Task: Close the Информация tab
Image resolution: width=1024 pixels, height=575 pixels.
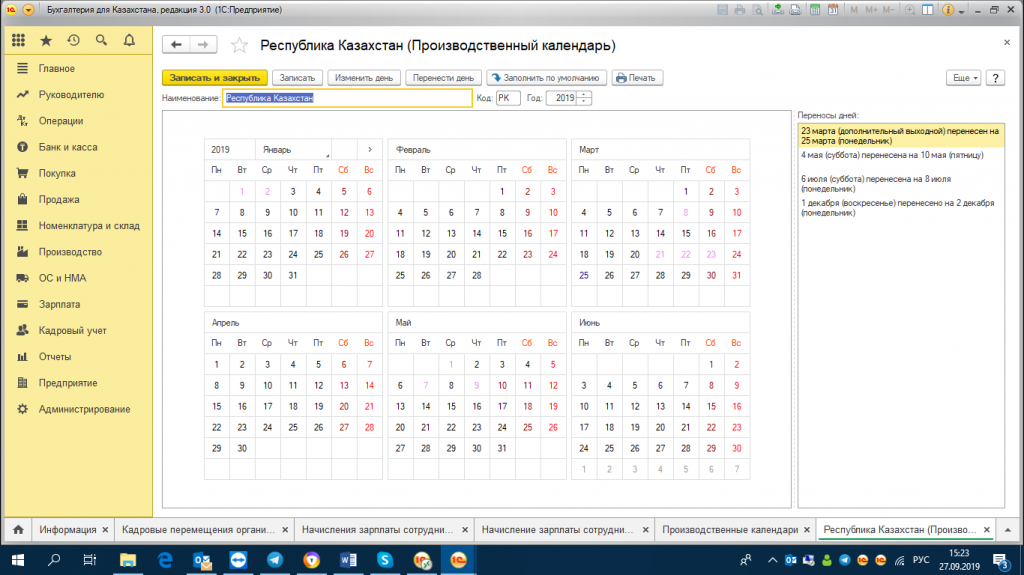Action: coord(104,529)
